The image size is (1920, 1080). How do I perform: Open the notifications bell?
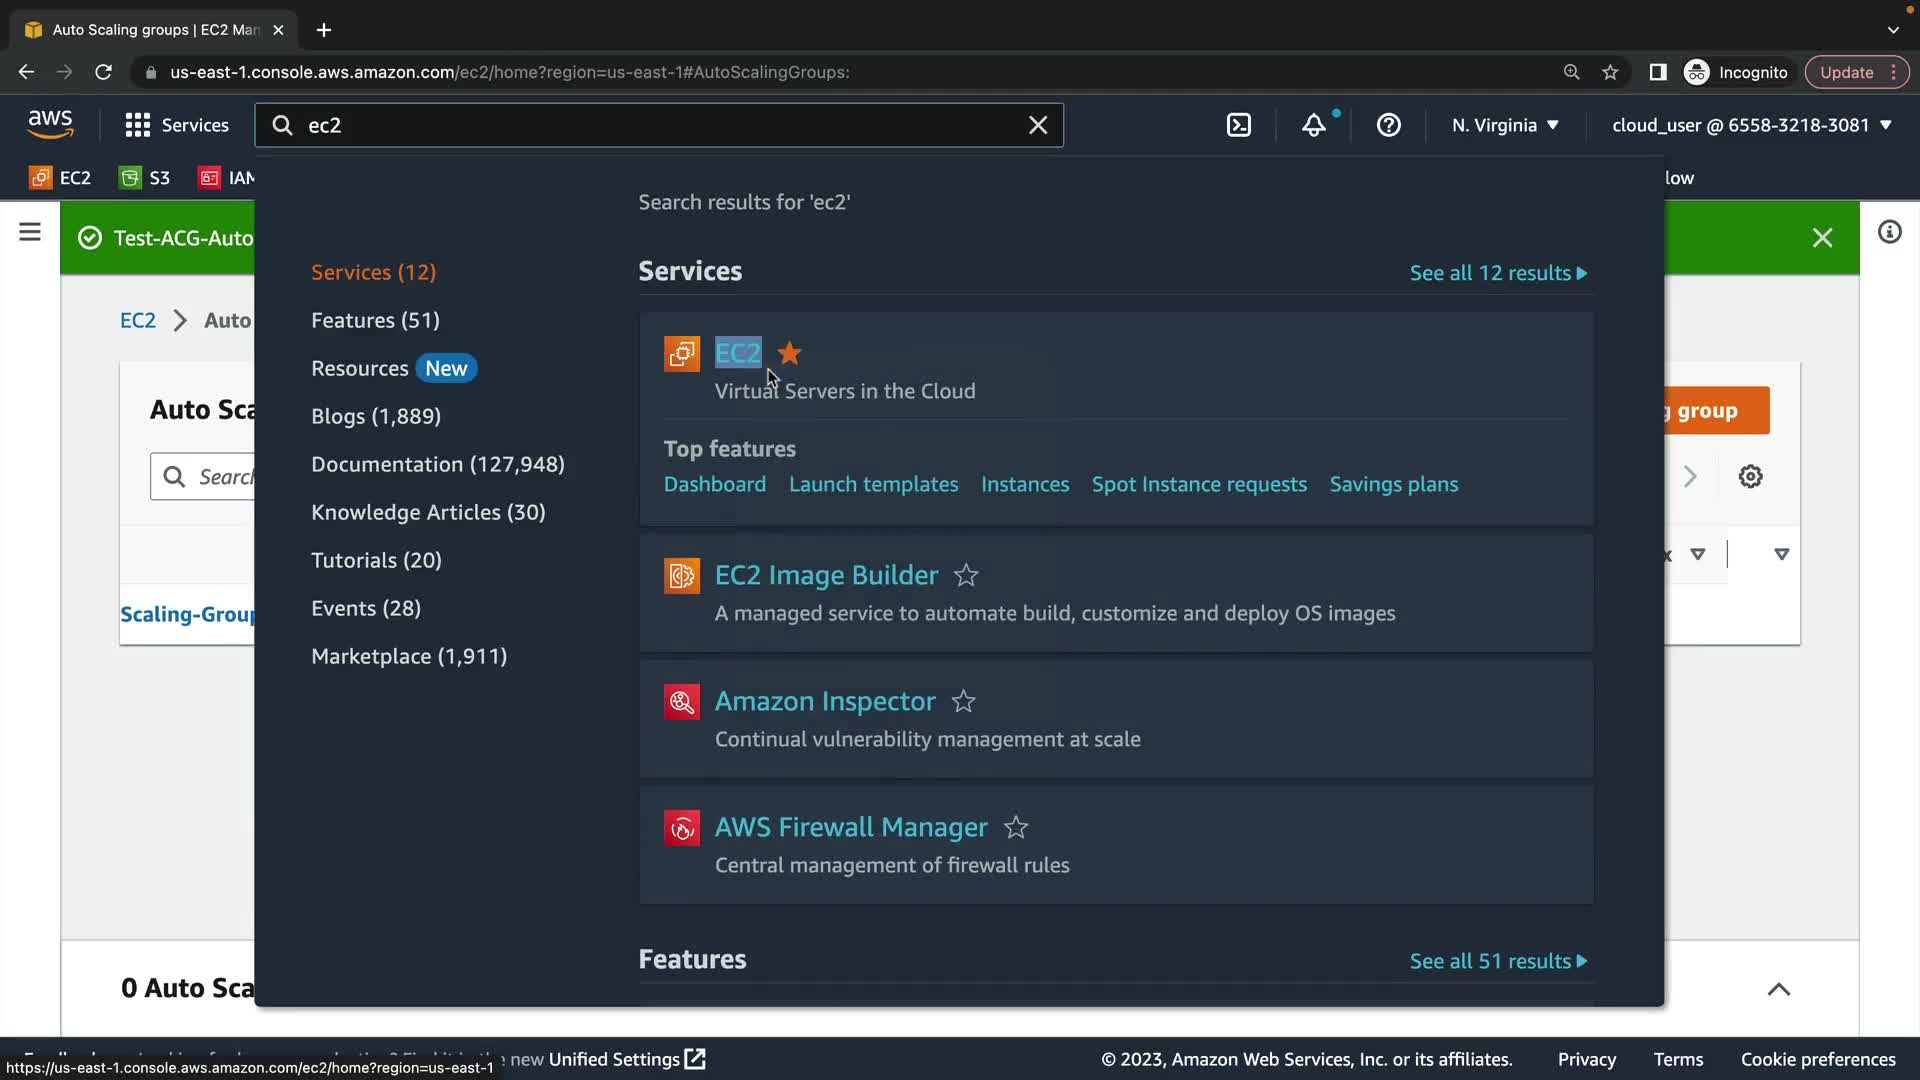click(x=1313, y=125)
